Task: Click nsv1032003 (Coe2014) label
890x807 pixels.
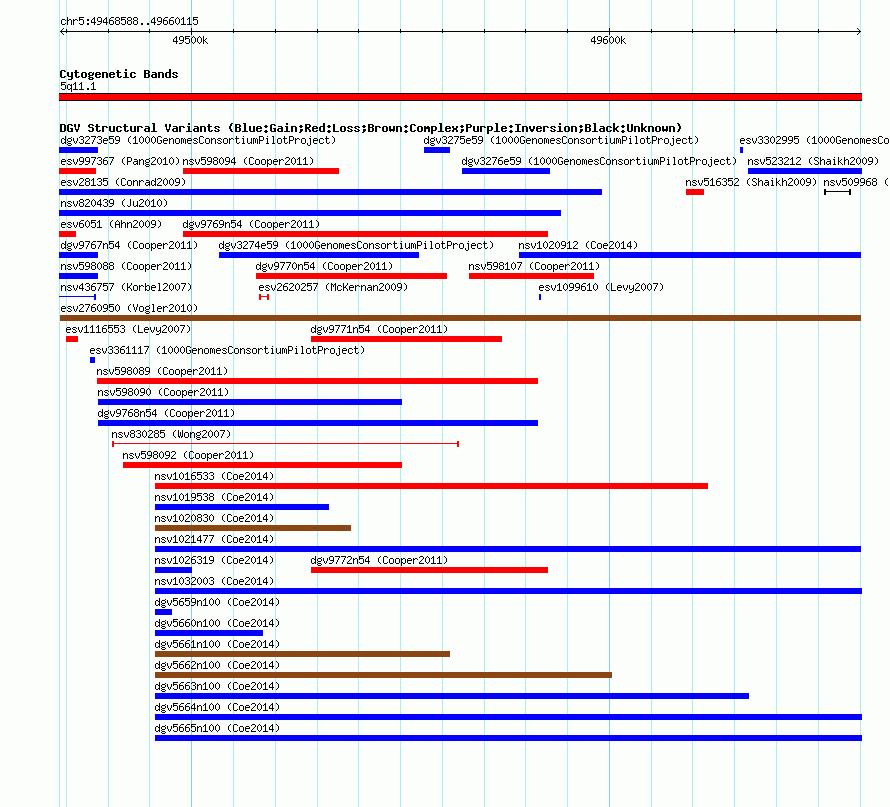Action: click(x=214, y=581)
